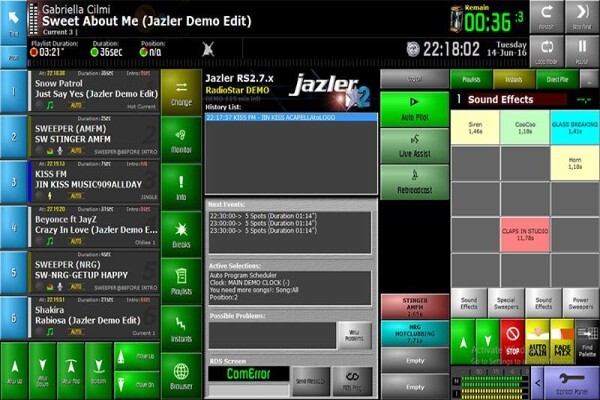Screen dimensions: 600x400
Task: Select Beyonce ft JayZ Crazy In Love
Action: click(x=94, y=227)
